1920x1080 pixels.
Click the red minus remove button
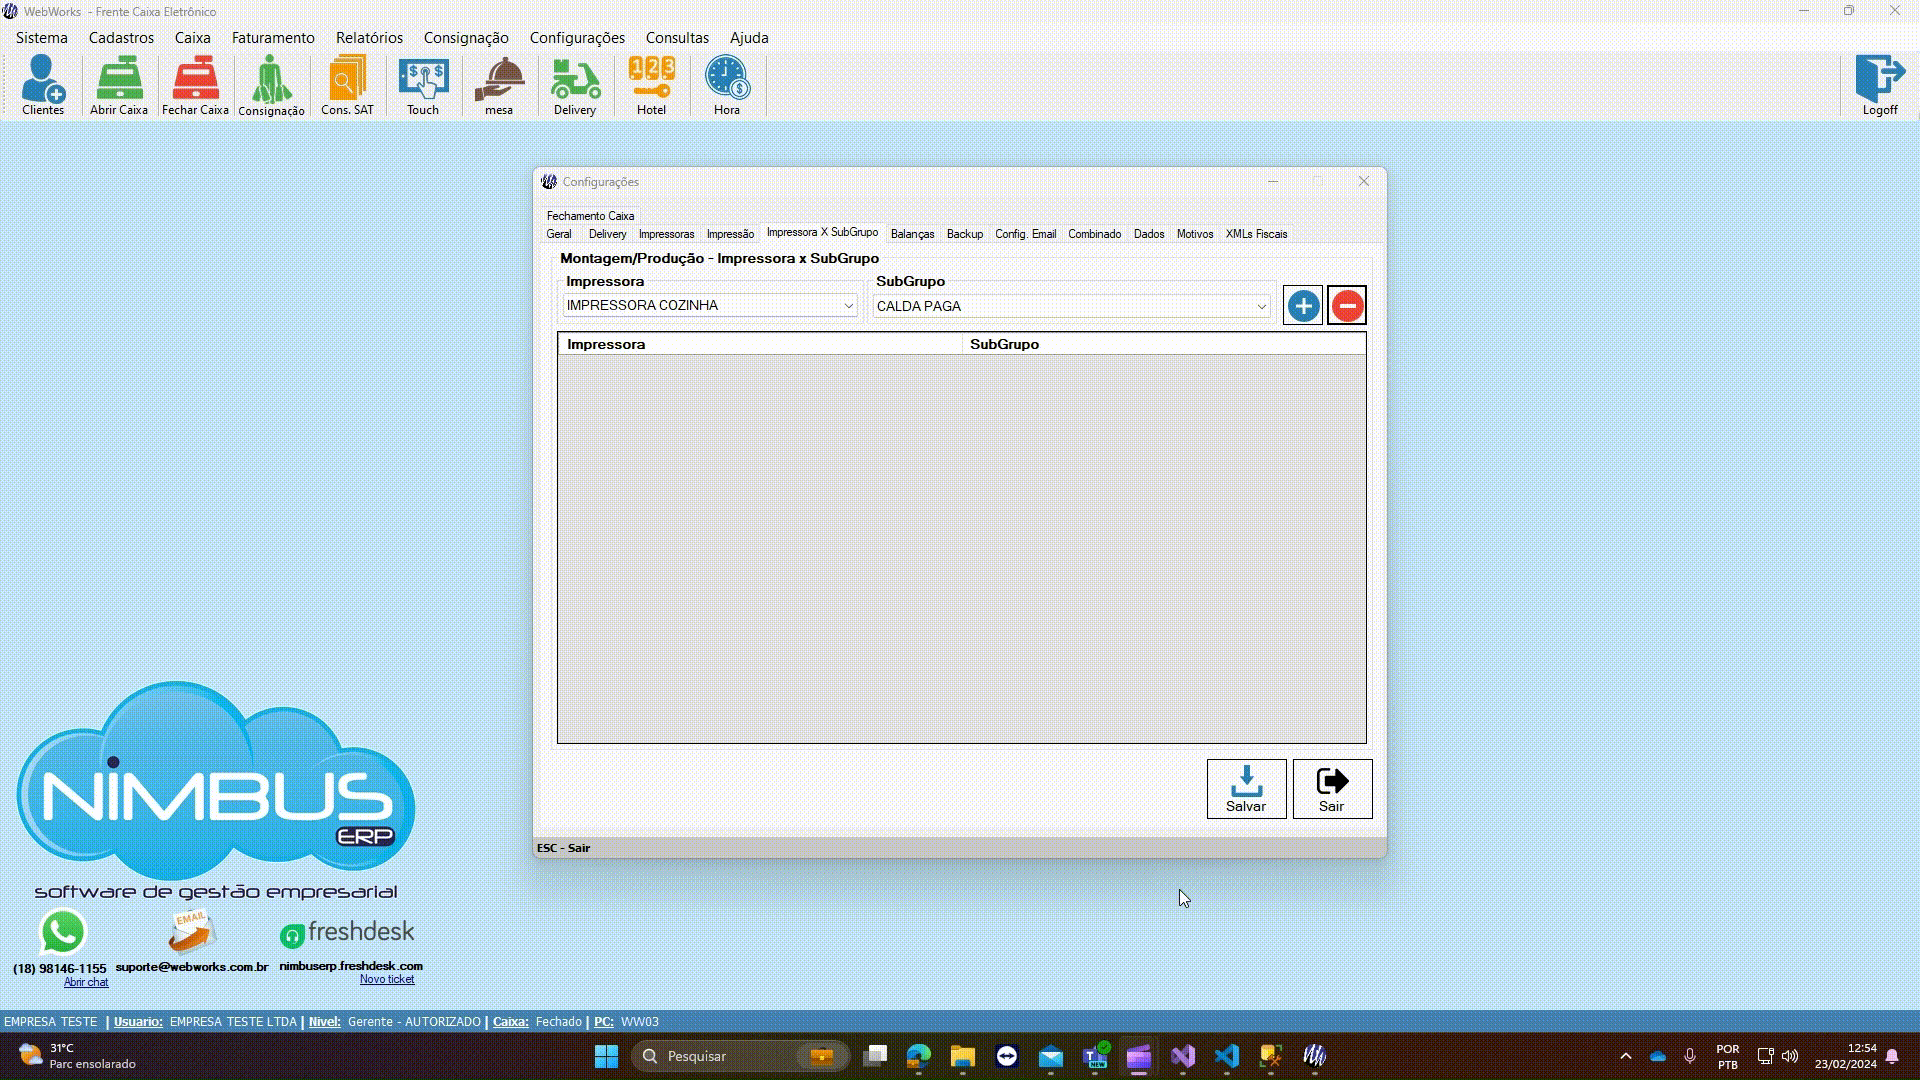pyautogui.click(x=1347, y=306)
